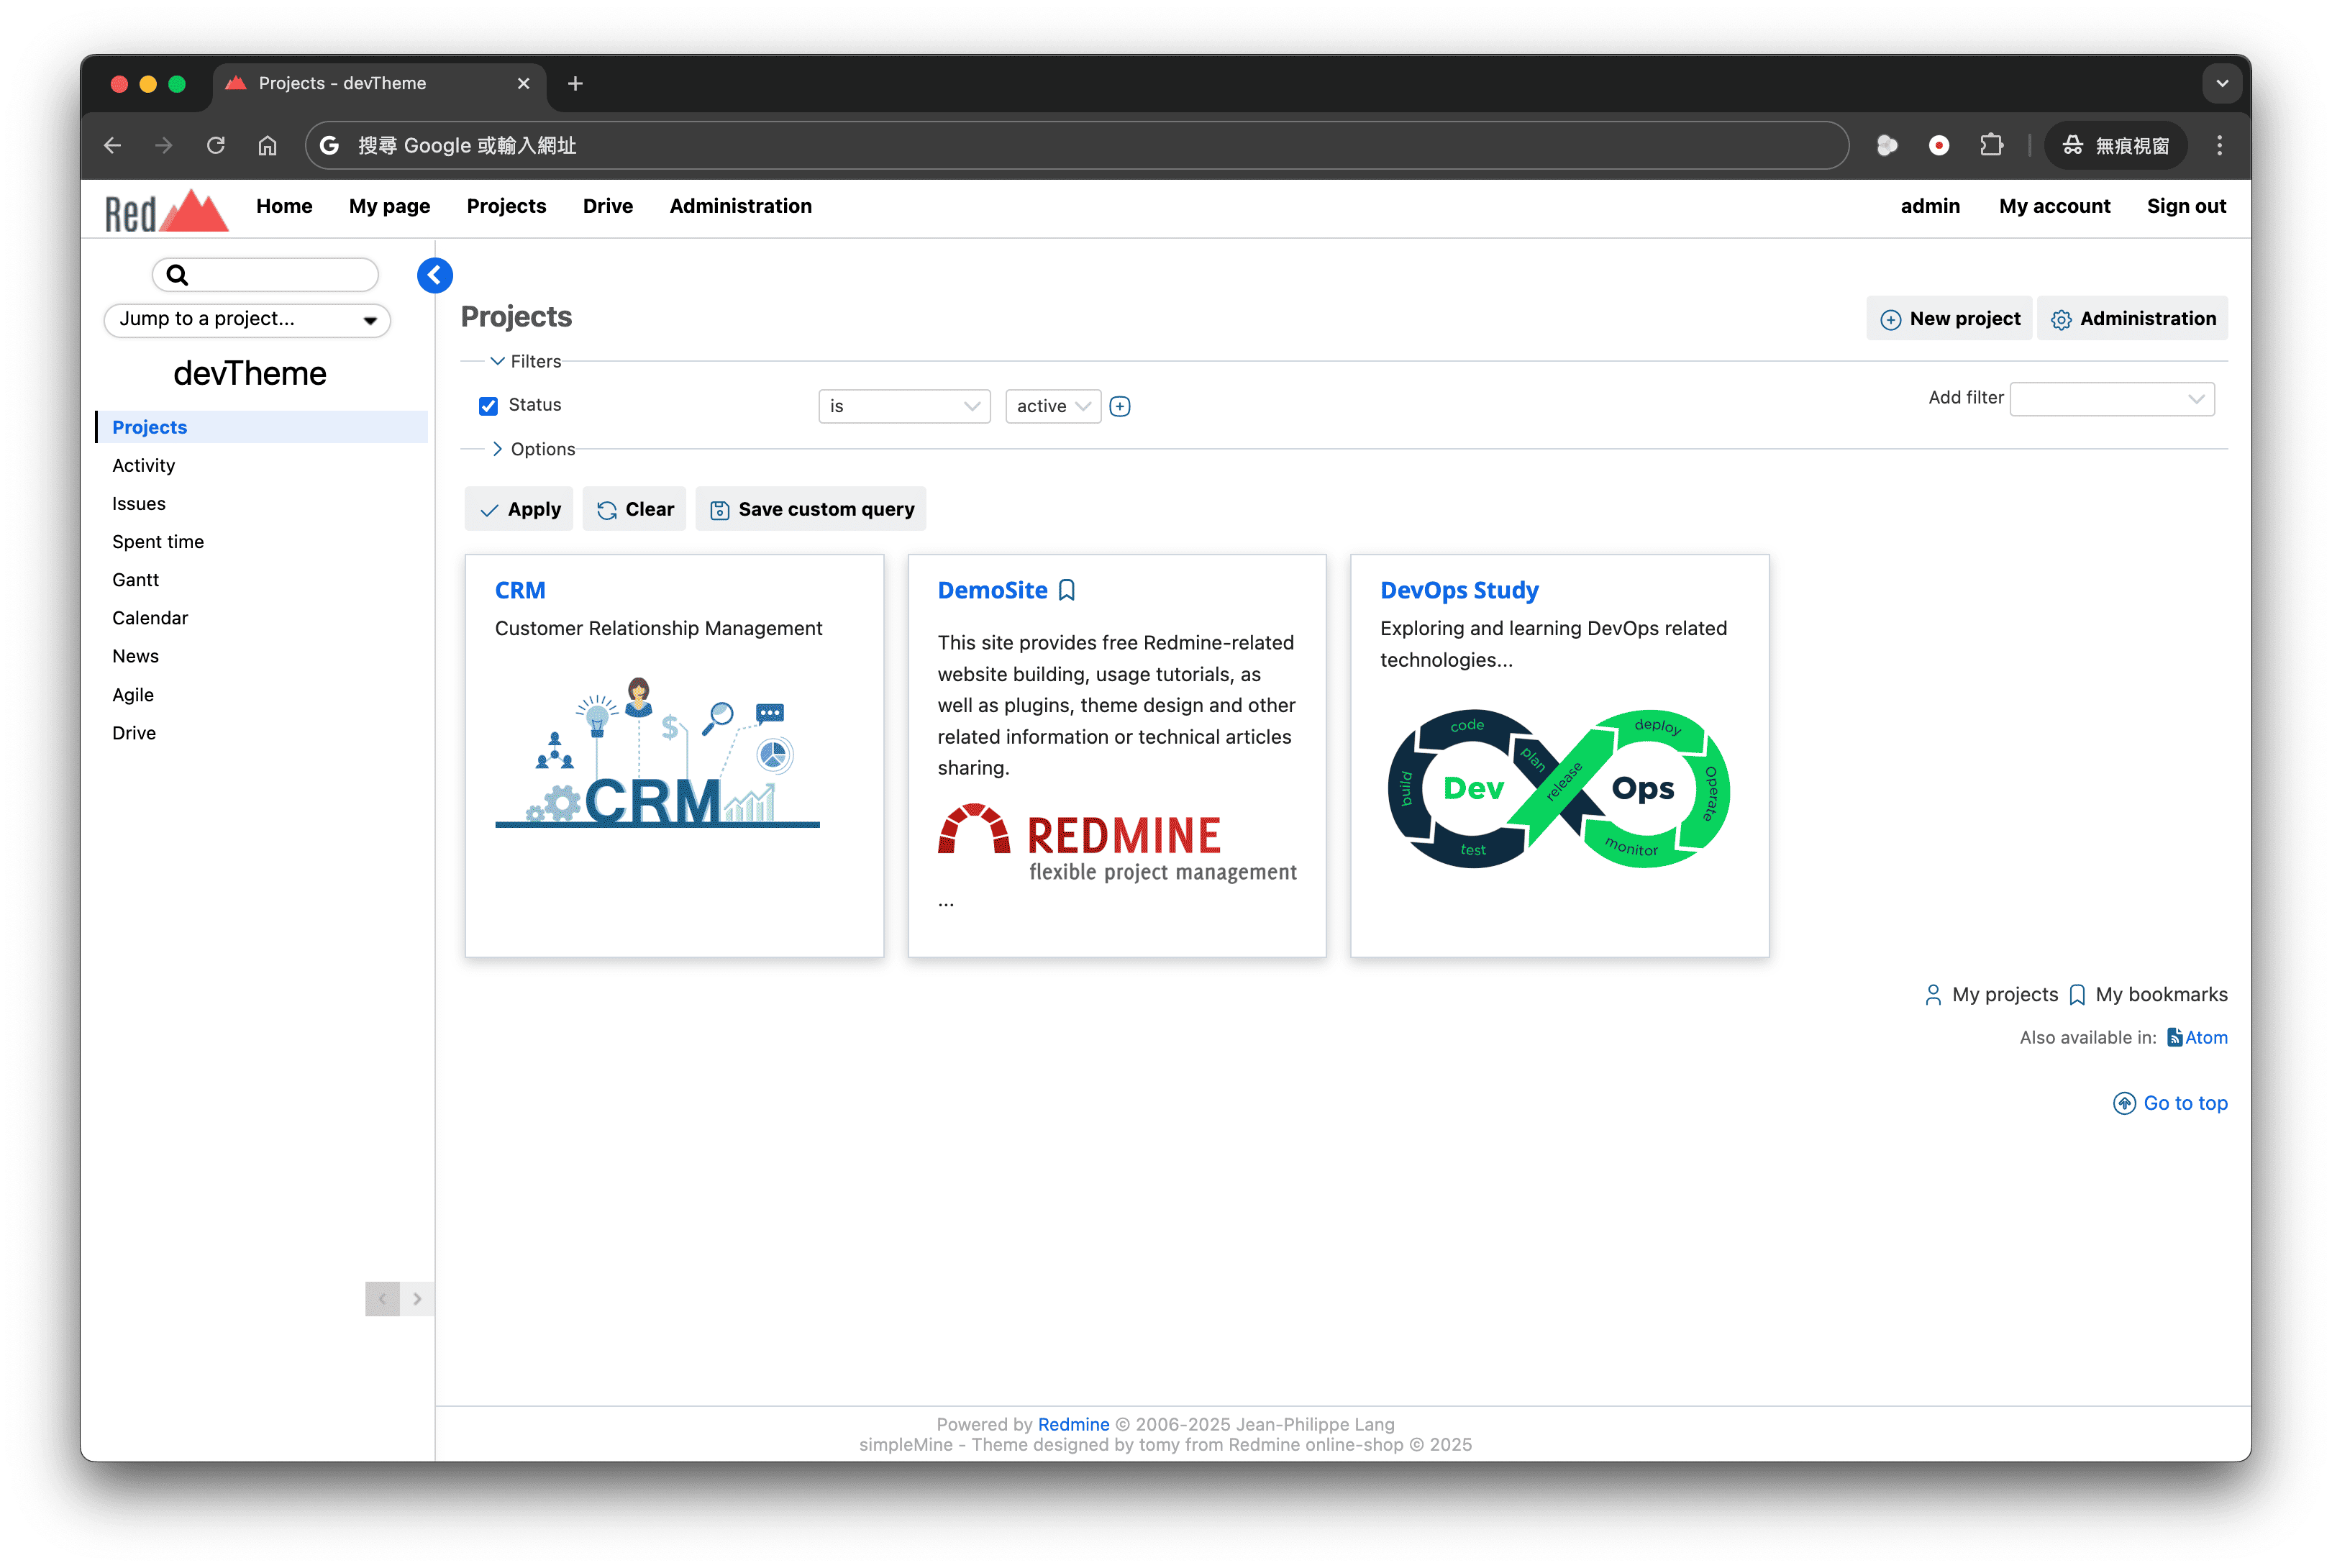
Task: Reload the page with refresh icon
Action: 216,145
